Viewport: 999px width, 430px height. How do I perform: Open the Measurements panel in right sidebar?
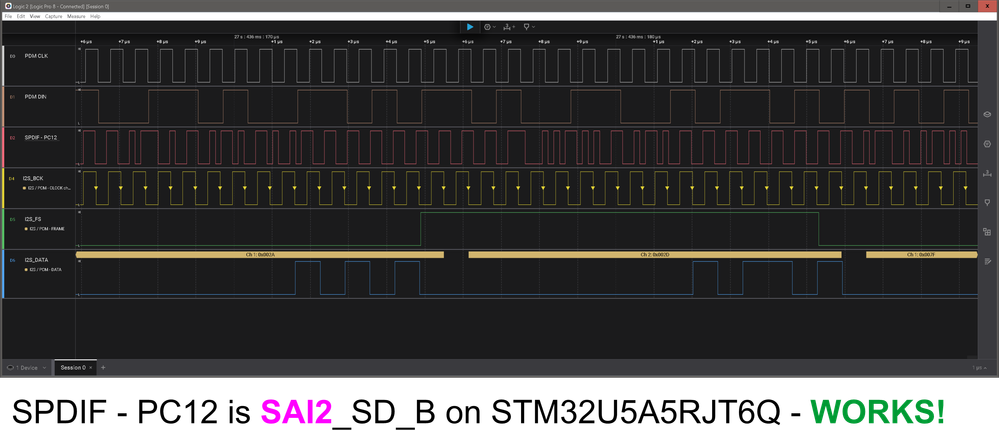(988, 173)
